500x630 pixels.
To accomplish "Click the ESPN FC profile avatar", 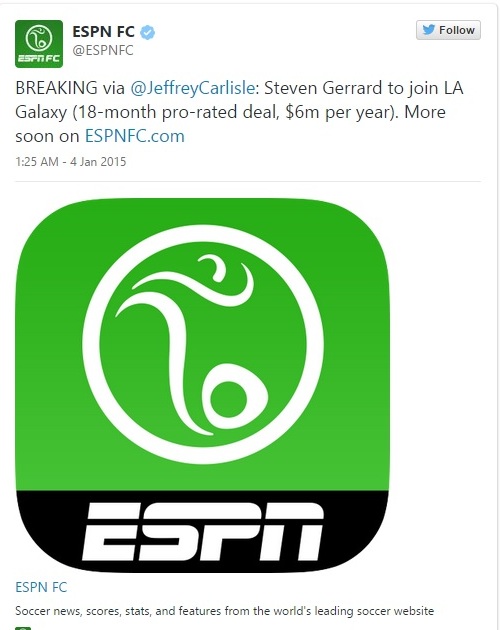I will 39,44.
